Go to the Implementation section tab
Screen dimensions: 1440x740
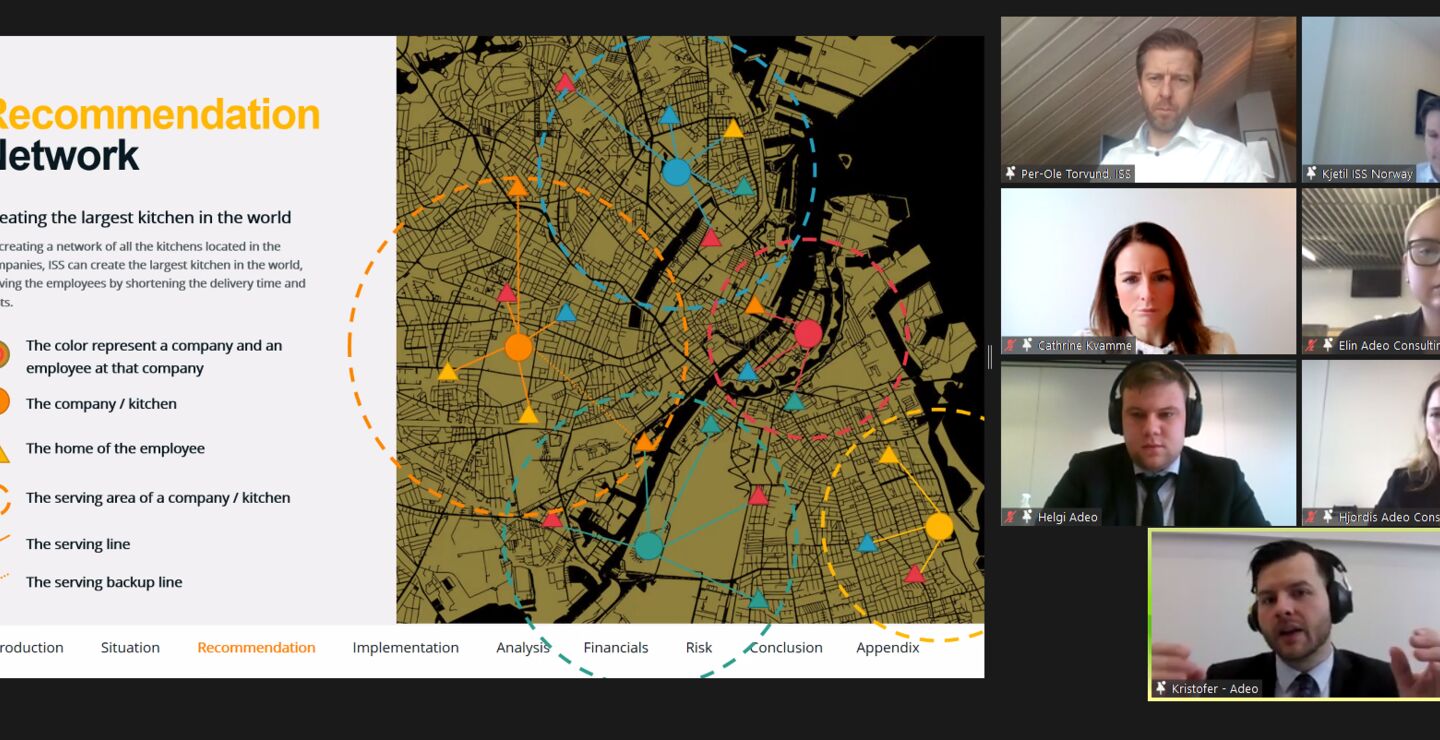click(405, 648)
